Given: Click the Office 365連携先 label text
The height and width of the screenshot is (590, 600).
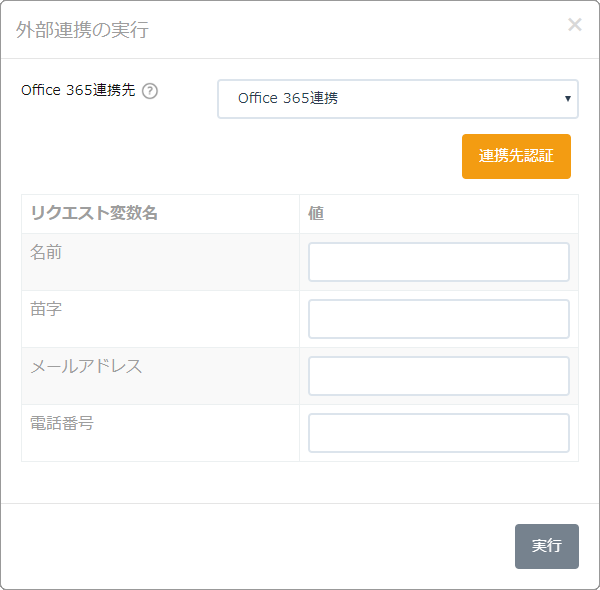Looking at the screenshot, I should pyautogui.click(x=78, y=90).
